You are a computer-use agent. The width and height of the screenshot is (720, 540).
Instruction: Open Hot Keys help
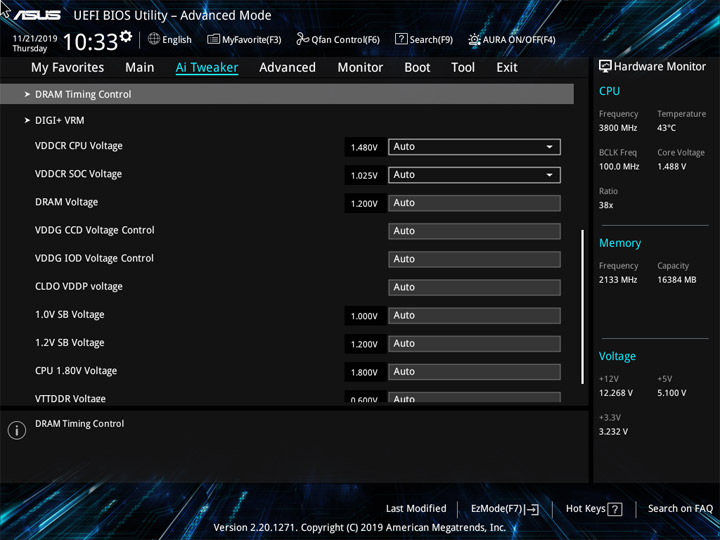pos(594,509)
